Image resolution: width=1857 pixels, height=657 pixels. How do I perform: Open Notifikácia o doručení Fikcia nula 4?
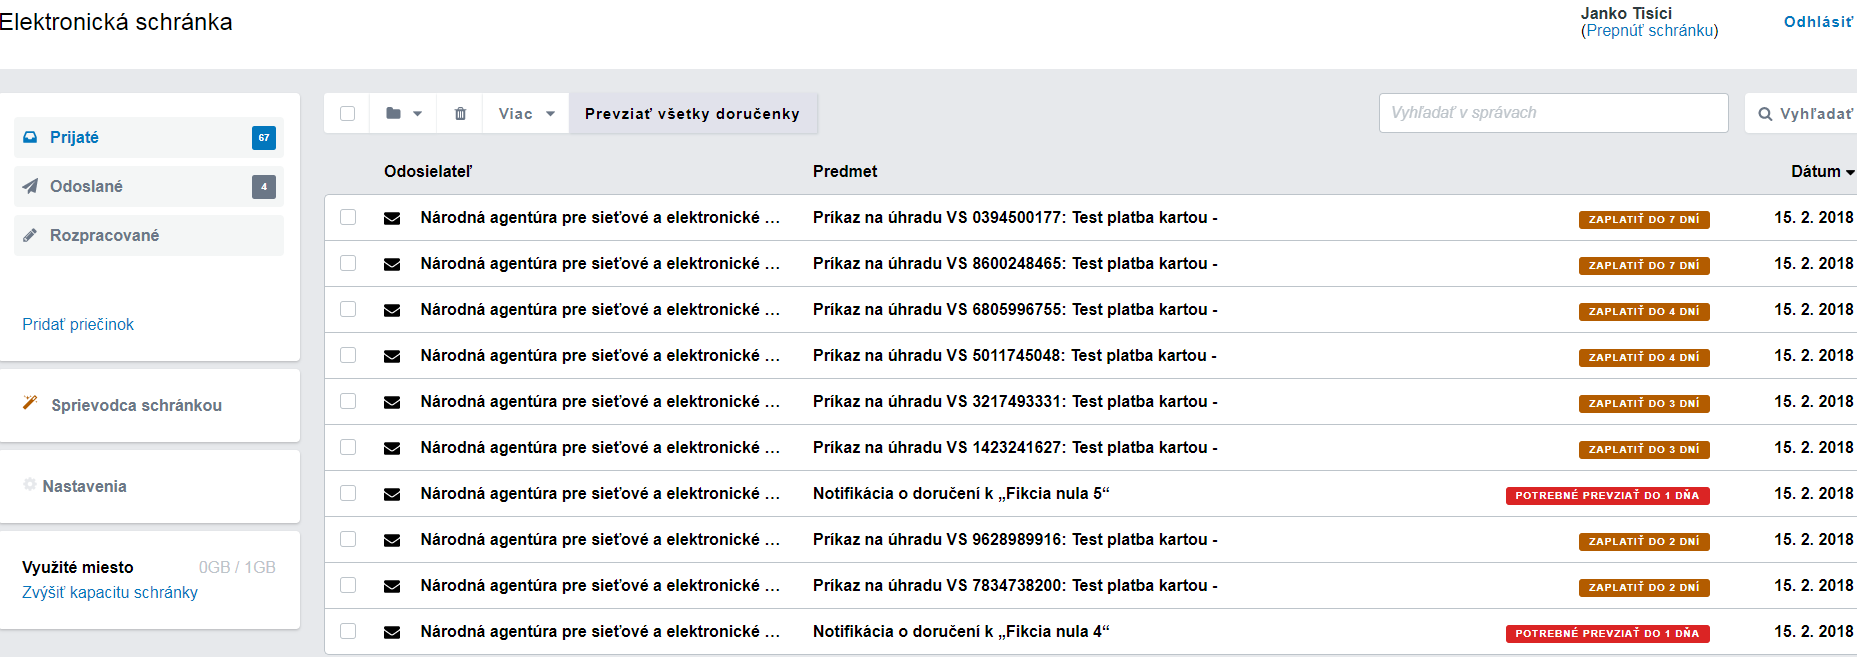pos(961,631)
